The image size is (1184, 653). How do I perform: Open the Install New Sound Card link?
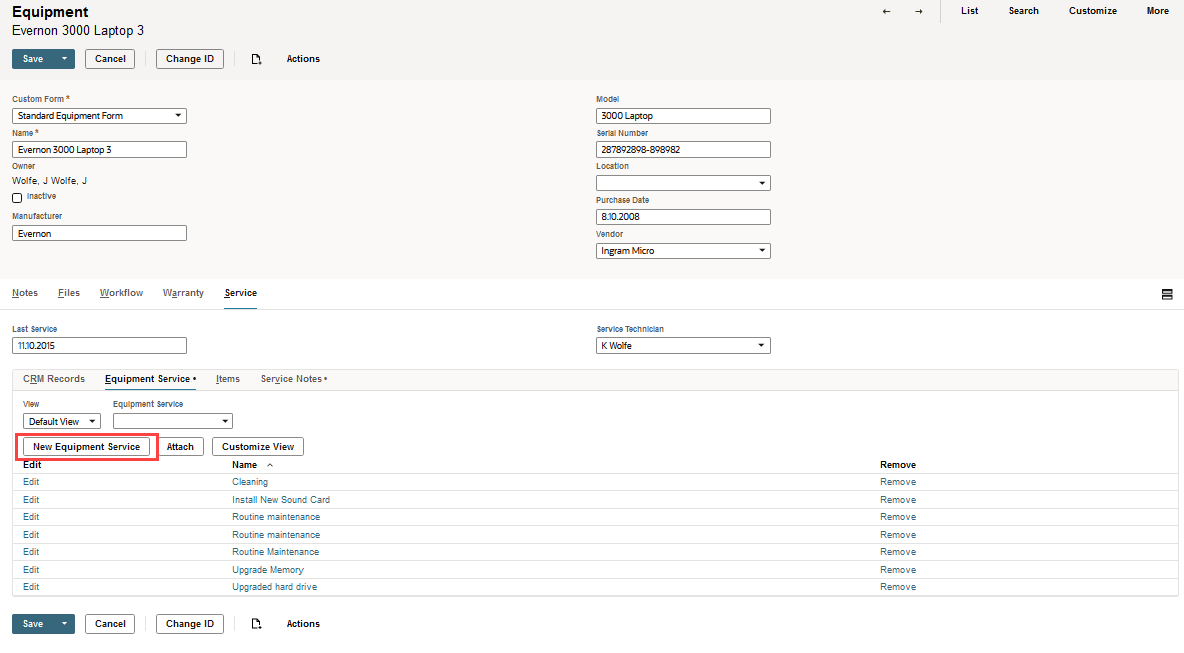pyautogui.click(x=281, y=500)
